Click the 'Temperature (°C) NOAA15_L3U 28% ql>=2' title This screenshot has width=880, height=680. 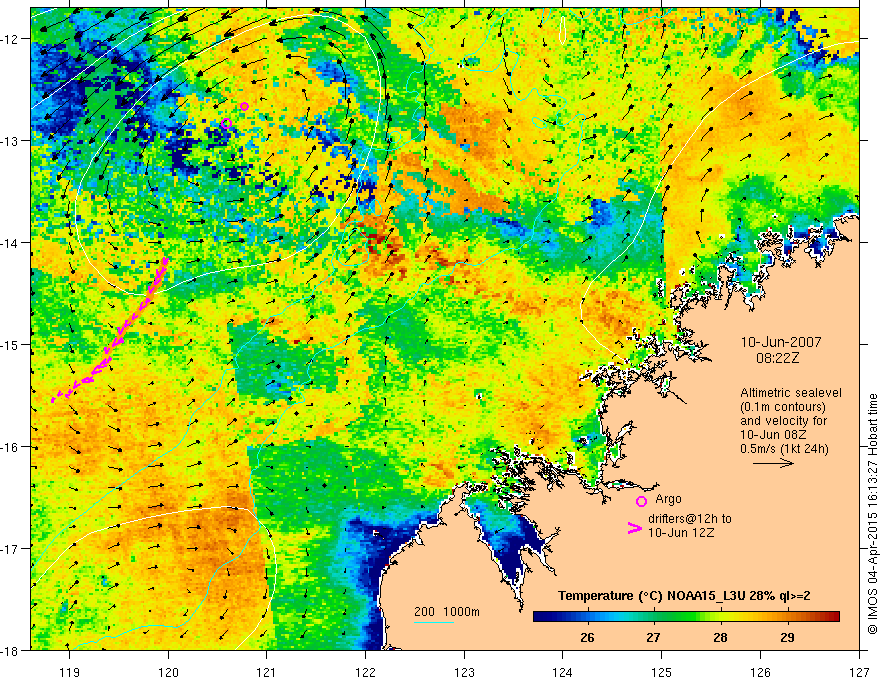coord(684,596)
